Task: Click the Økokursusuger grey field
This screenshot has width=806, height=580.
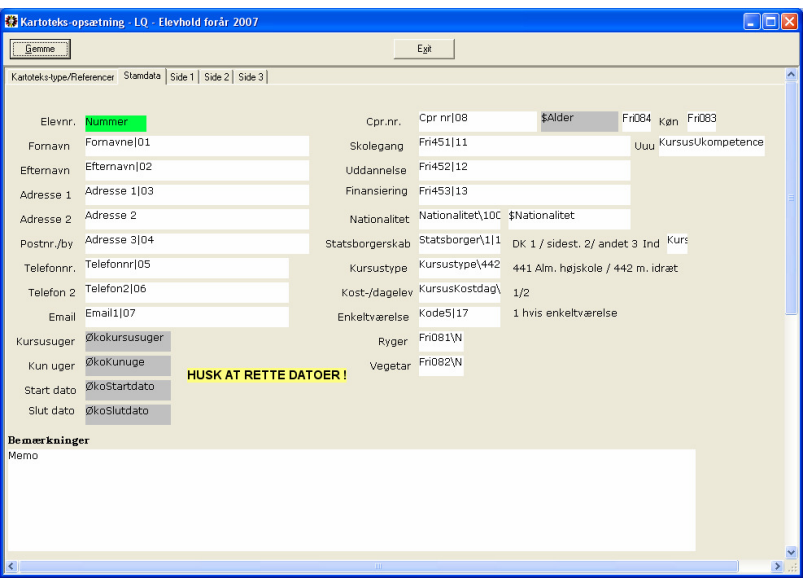Action: (x=128, y=341)
